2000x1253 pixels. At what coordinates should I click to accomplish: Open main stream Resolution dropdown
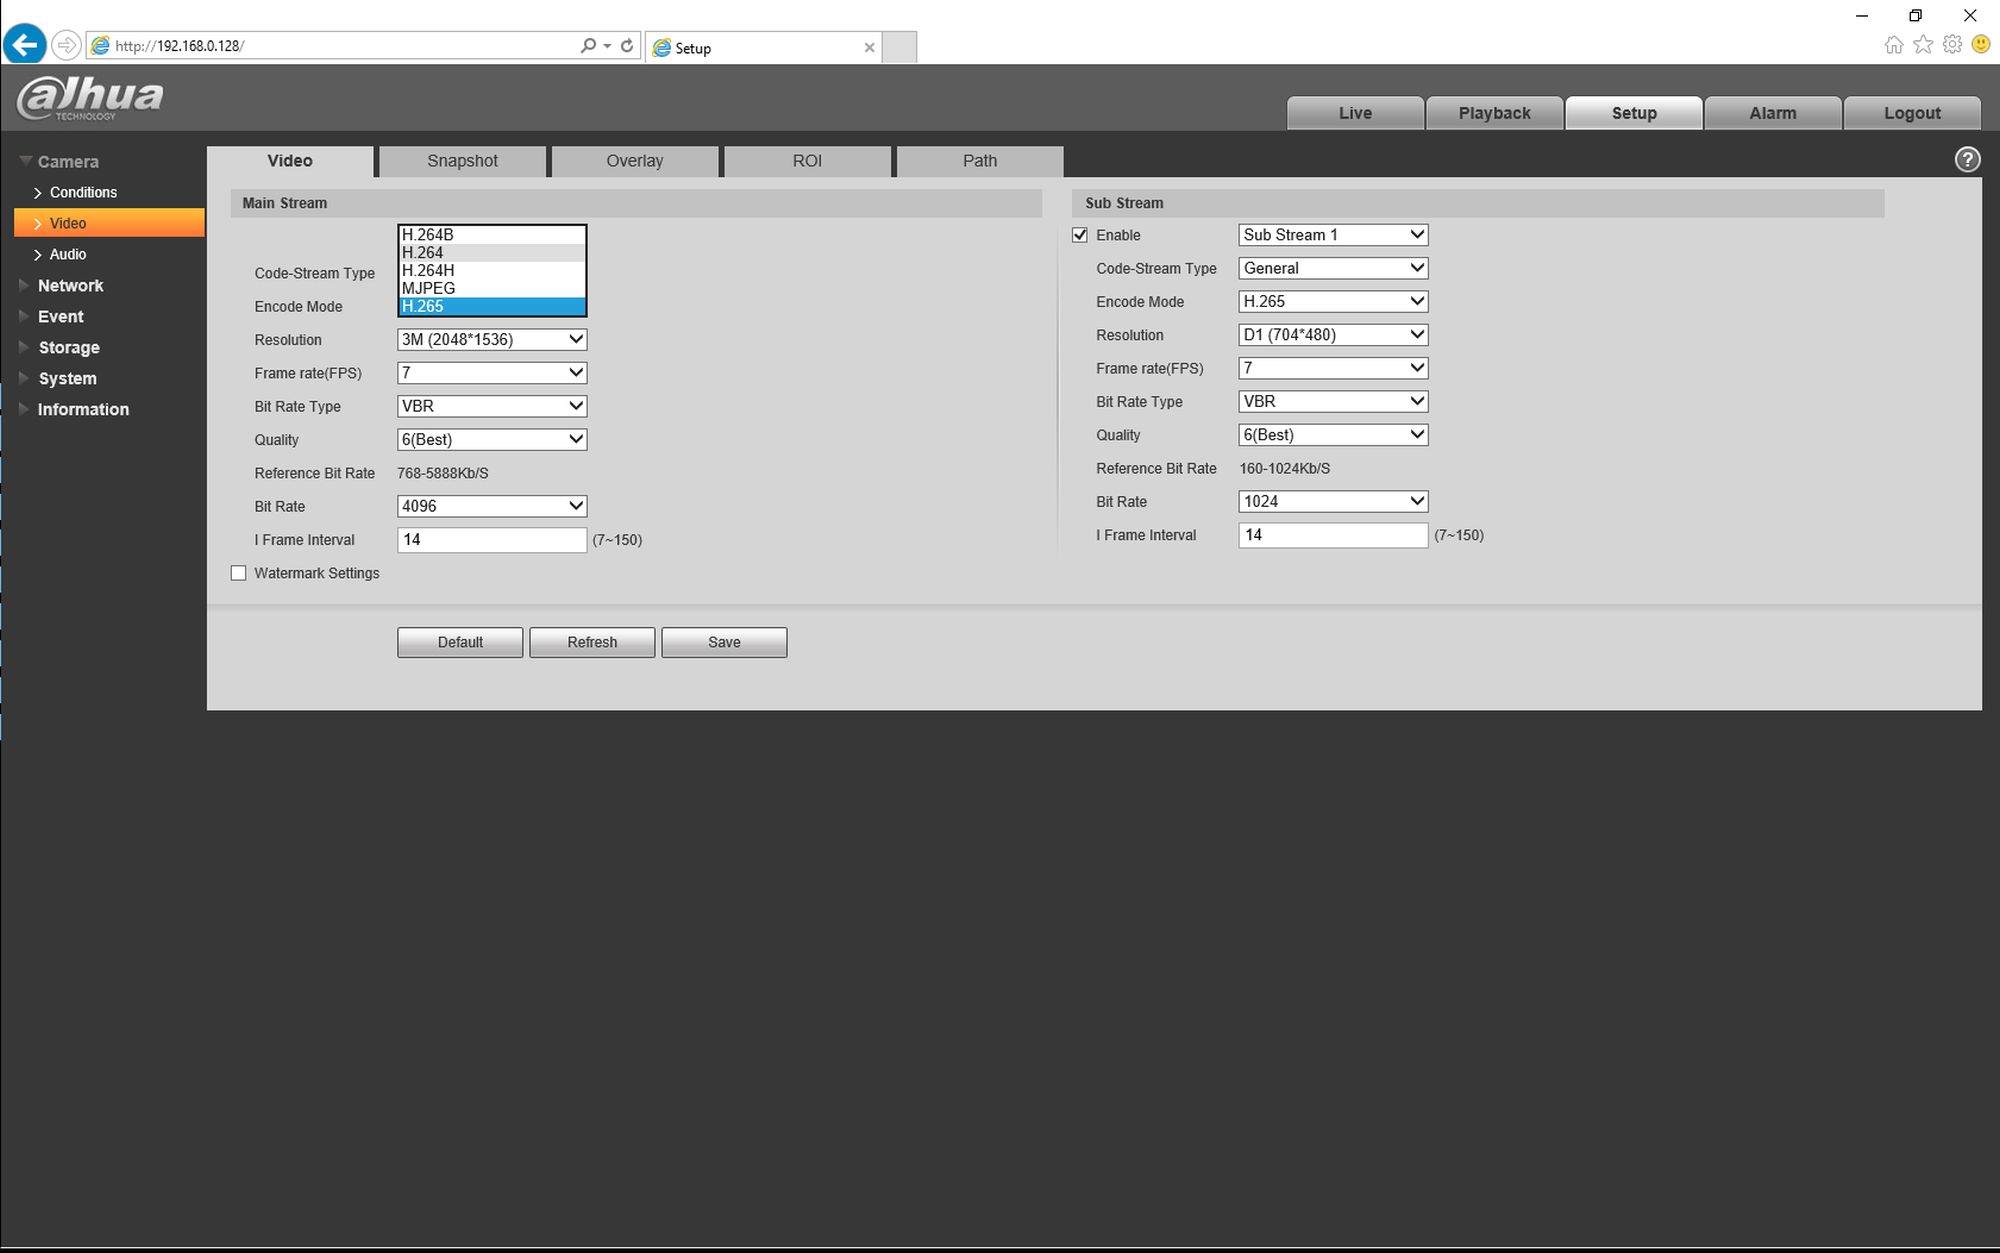pos(491,340)
